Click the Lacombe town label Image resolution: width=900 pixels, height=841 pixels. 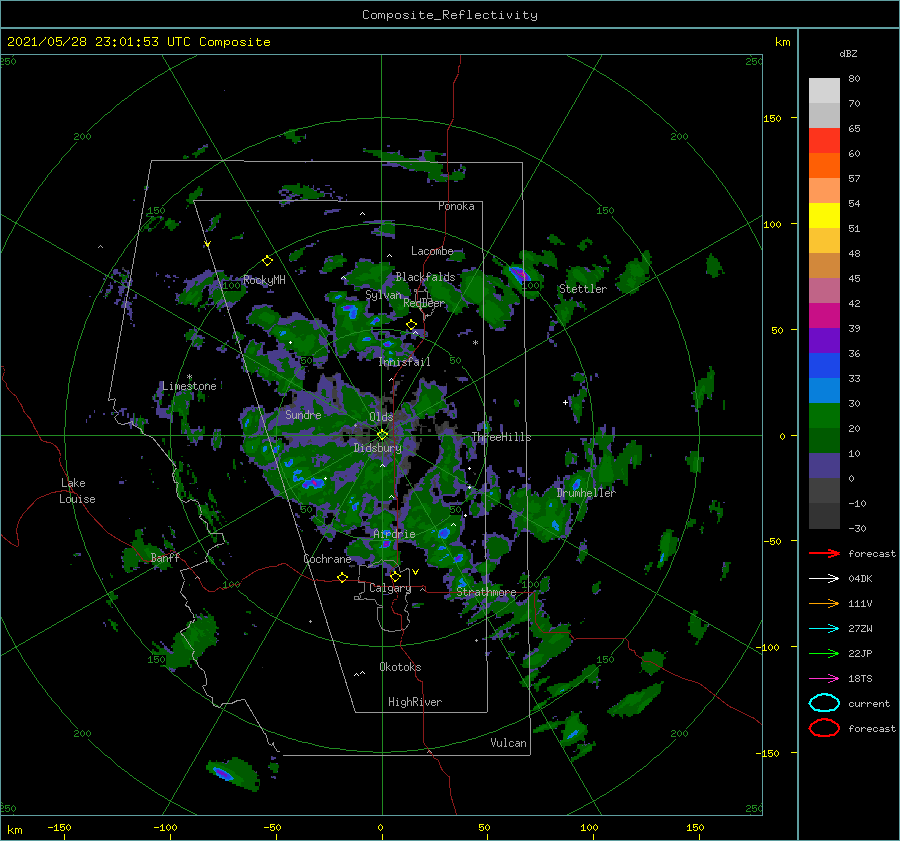(x=432, y=251)
